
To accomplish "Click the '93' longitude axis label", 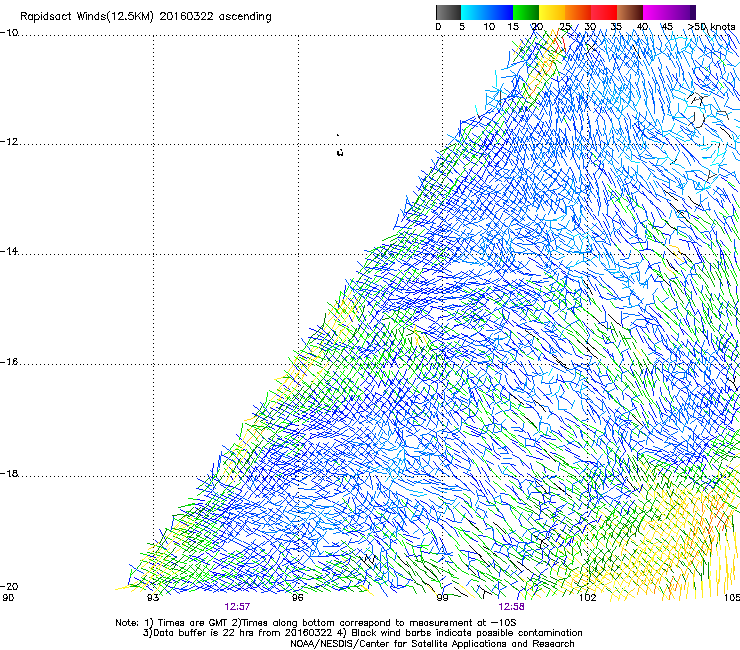I will 153,598.
